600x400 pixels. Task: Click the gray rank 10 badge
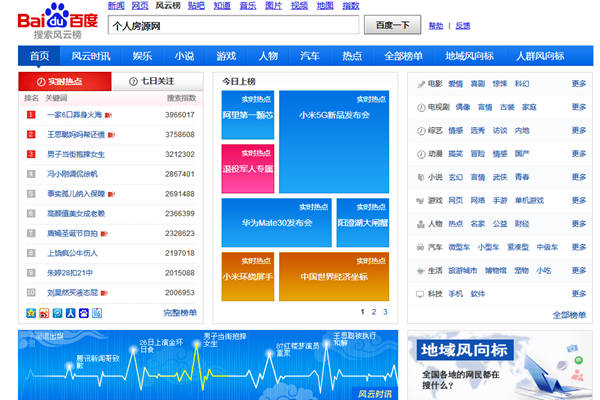click(31, 292)
